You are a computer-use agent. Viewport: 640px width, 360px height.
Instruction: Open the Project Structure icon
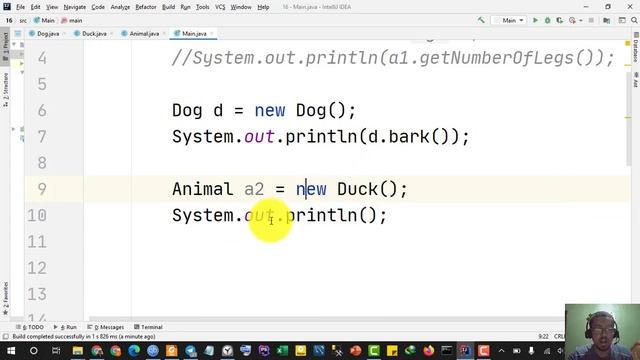point(607,20)
